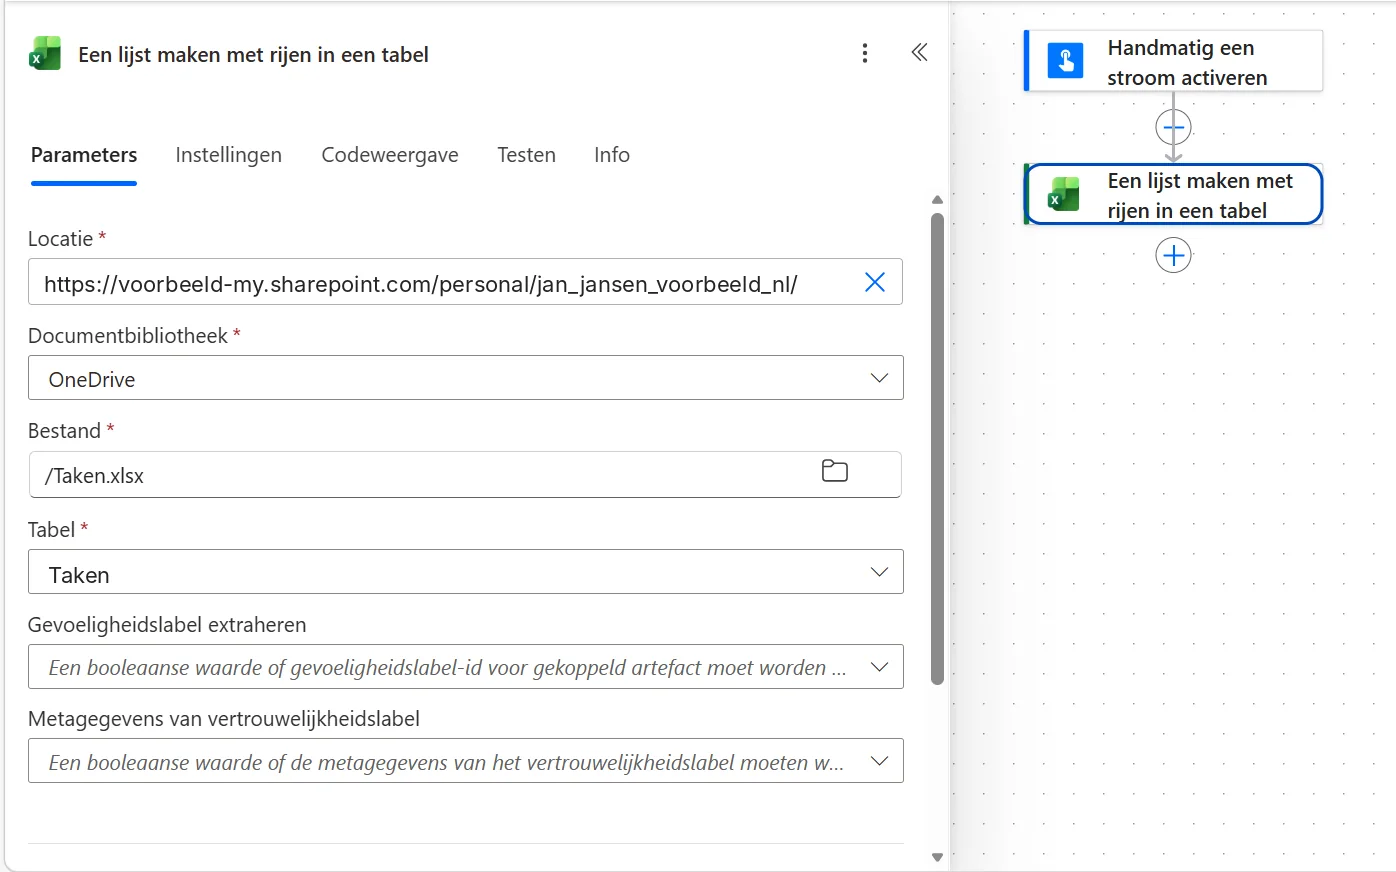Click the Excel icon on the canvas action card

click(x=1064, y=194)
